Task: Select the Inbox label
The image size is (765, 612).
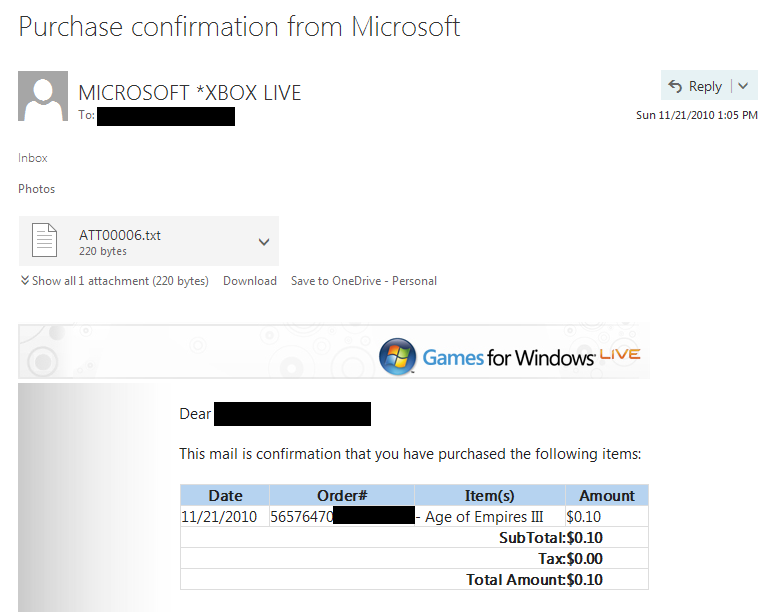Action: pos(33,158)
